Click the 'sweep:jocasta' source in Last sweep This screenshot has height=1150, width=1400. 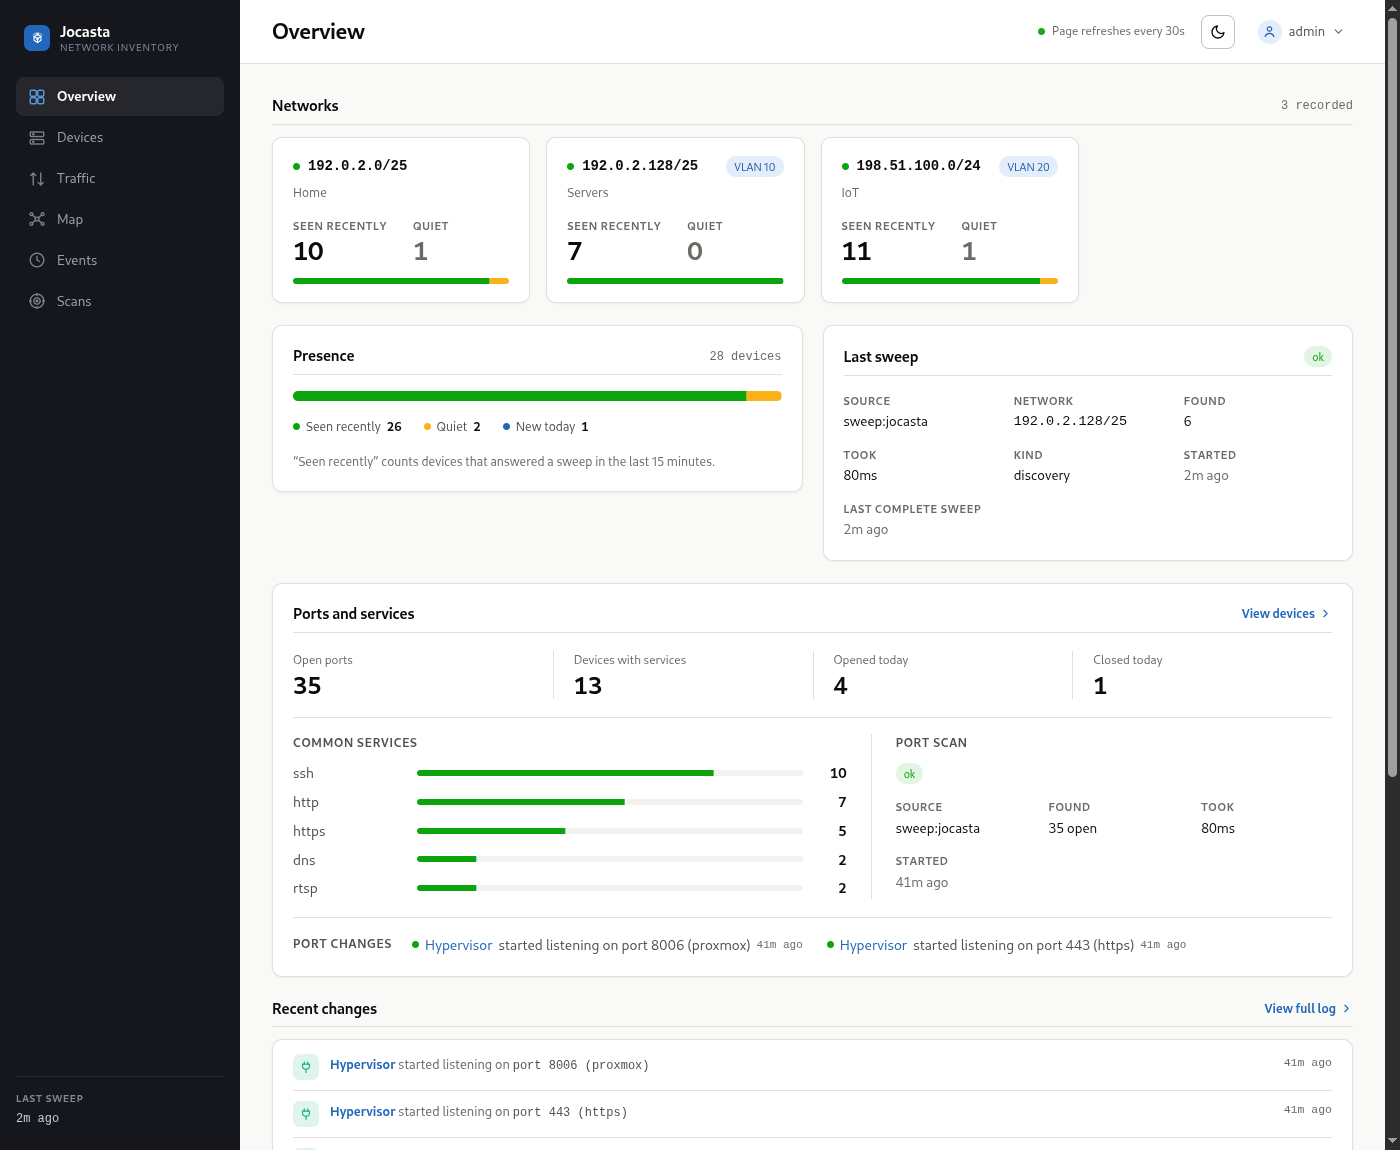tap(885, 422)
